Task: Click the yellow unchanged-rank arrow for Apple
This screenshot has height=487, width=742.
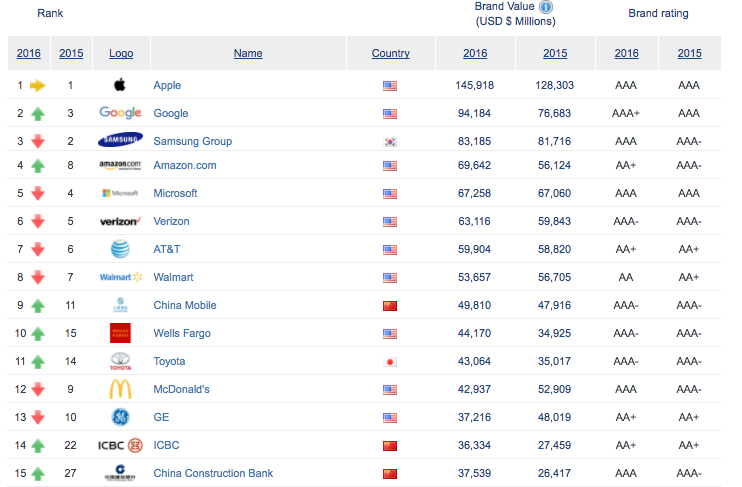Action: 39,85
